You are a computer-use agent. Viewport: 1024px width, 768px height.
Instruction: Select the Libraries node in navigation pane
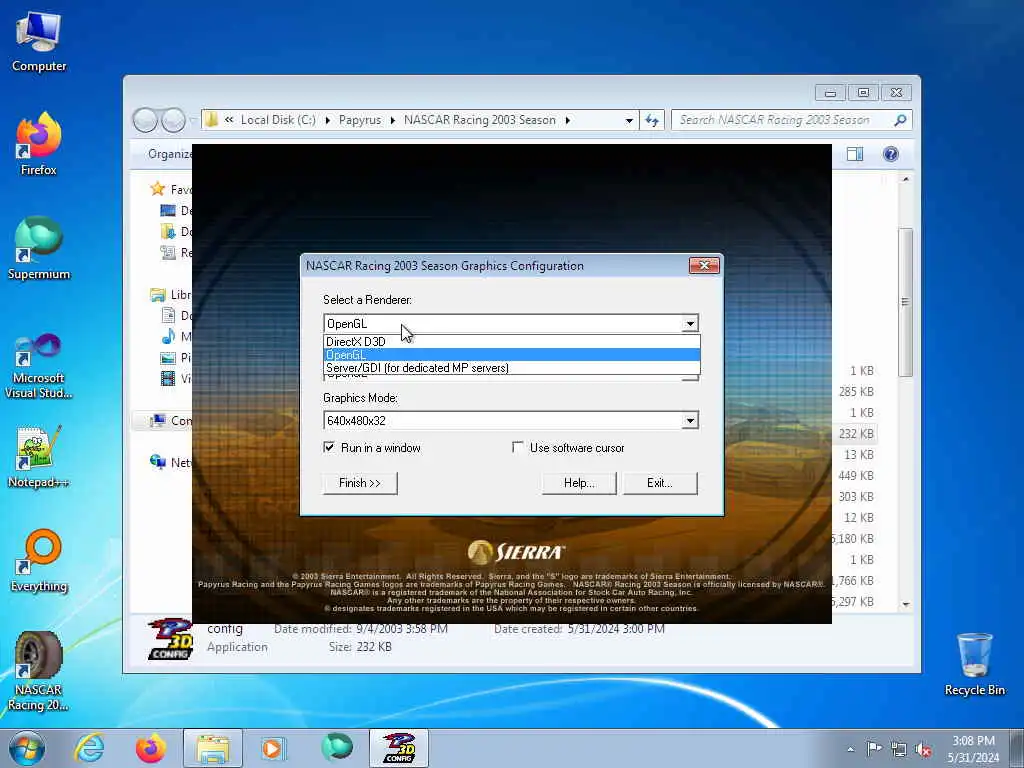(x=170, y=295)
